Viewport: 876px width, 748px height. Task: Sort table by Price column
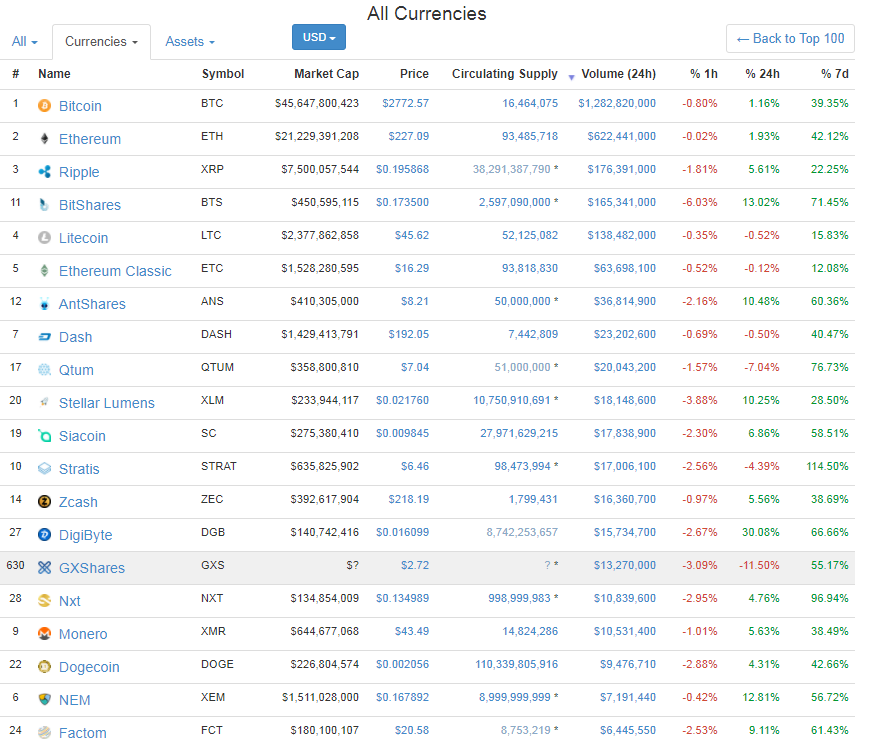[x=414, y=74]
